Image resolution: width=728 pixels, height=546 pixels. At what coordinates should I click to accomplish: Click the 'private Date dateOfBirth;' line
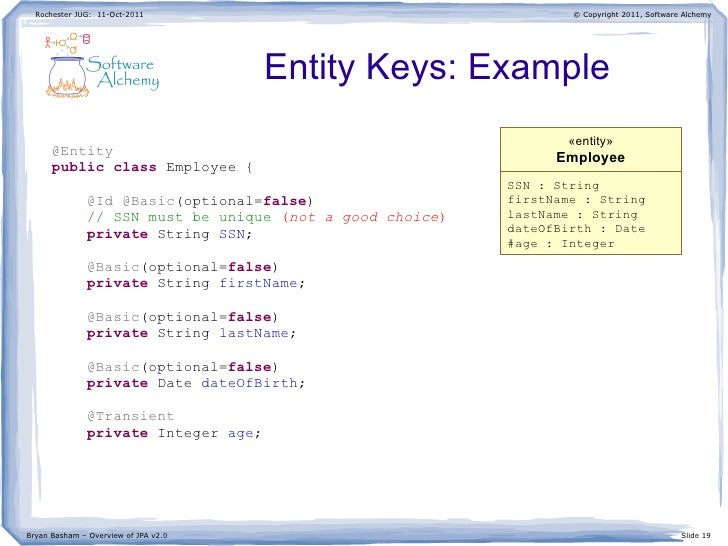pyautogui.click(x=195, y=383)
